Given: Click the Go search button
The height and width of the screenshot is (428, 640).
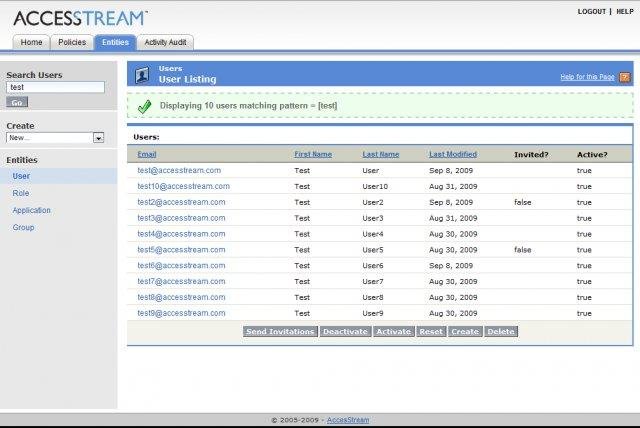Looking at the screenshot, I should tap(17, 102).
